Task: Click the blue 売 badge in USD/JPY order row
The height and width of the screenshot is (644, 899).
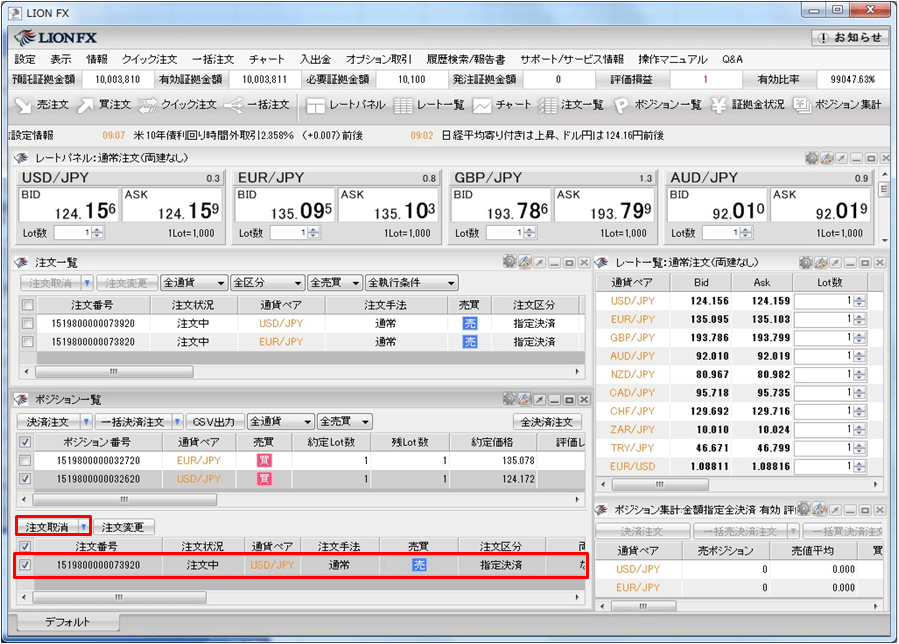Action: click(470, 323)
